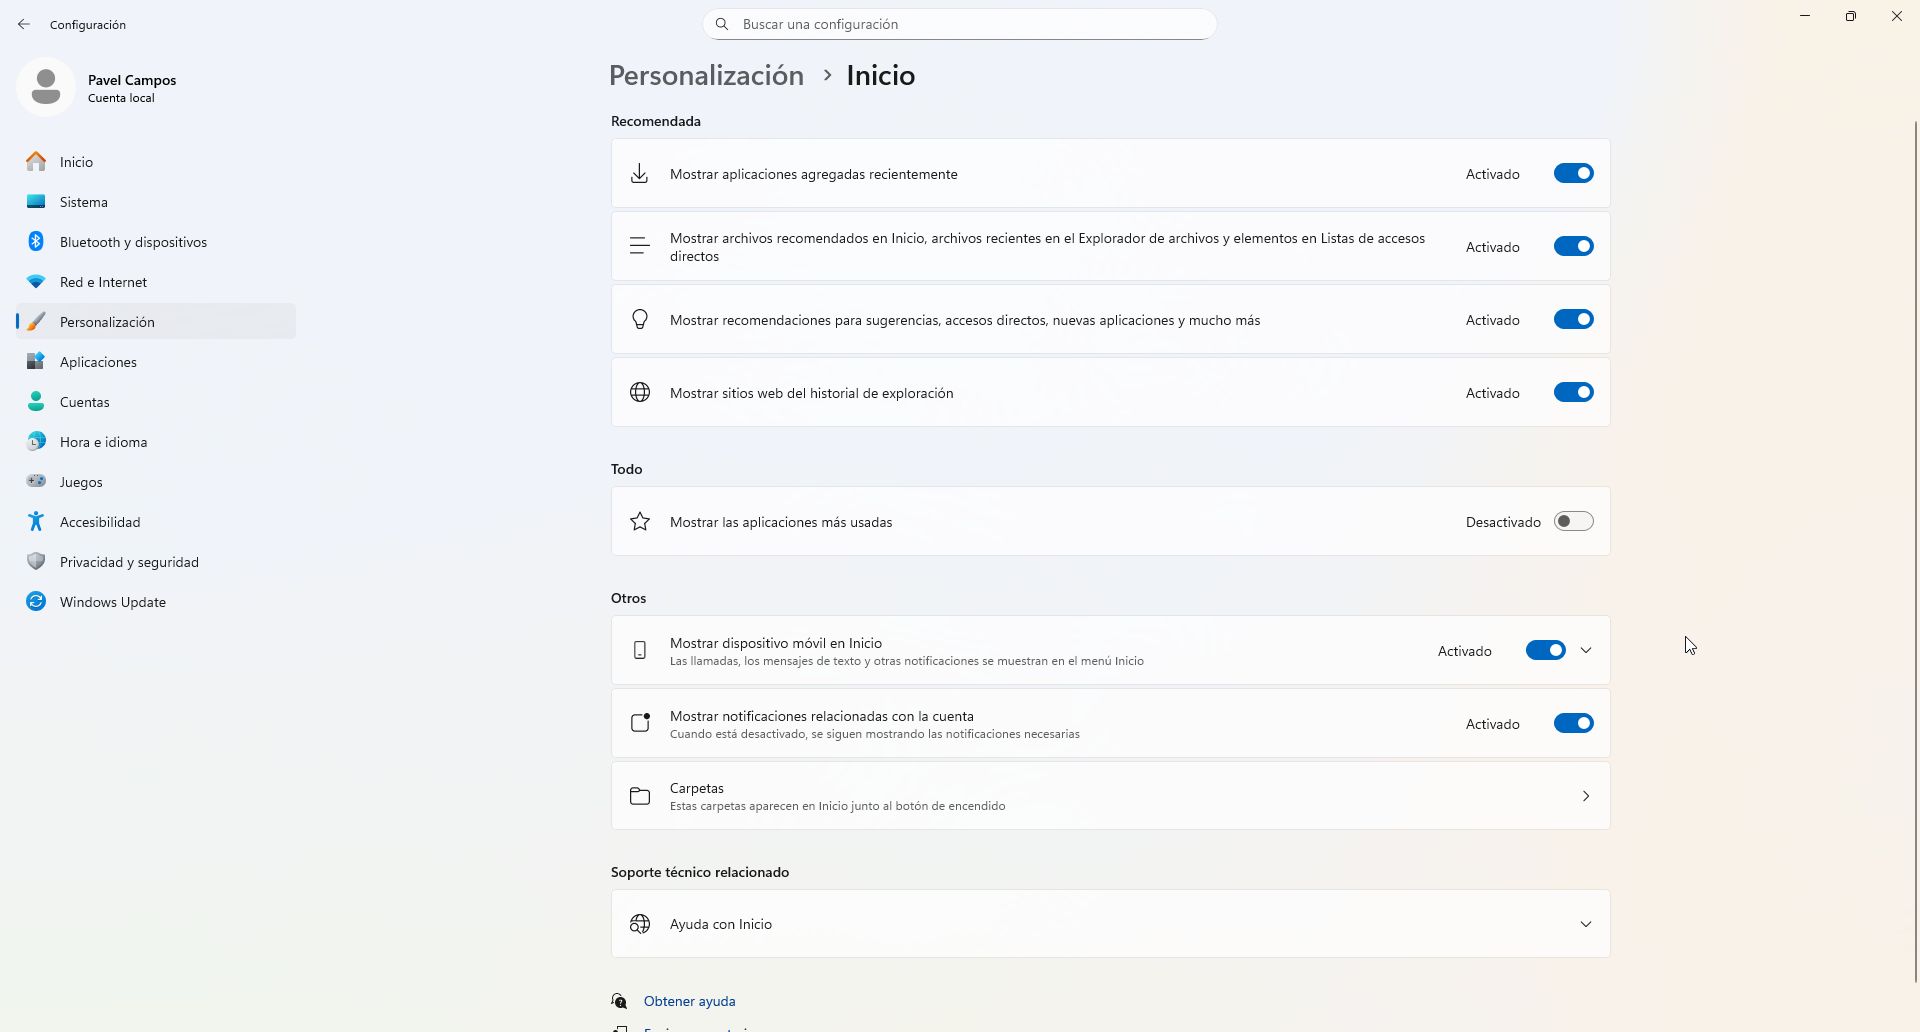Click the Otros section heading
The width and height of the screenshot is (1920, 1032).
click(628, 598)
